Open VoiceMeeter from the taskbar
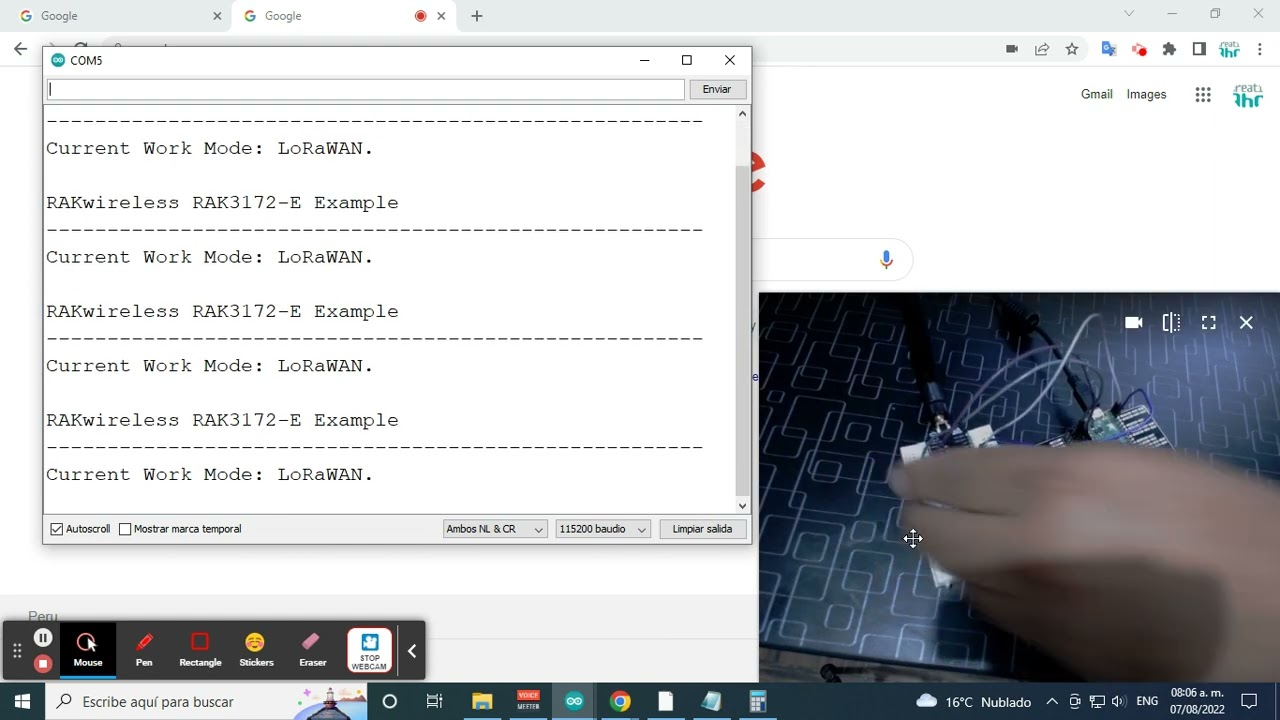This screenshot has width=1280, height=720. (528, 701)
